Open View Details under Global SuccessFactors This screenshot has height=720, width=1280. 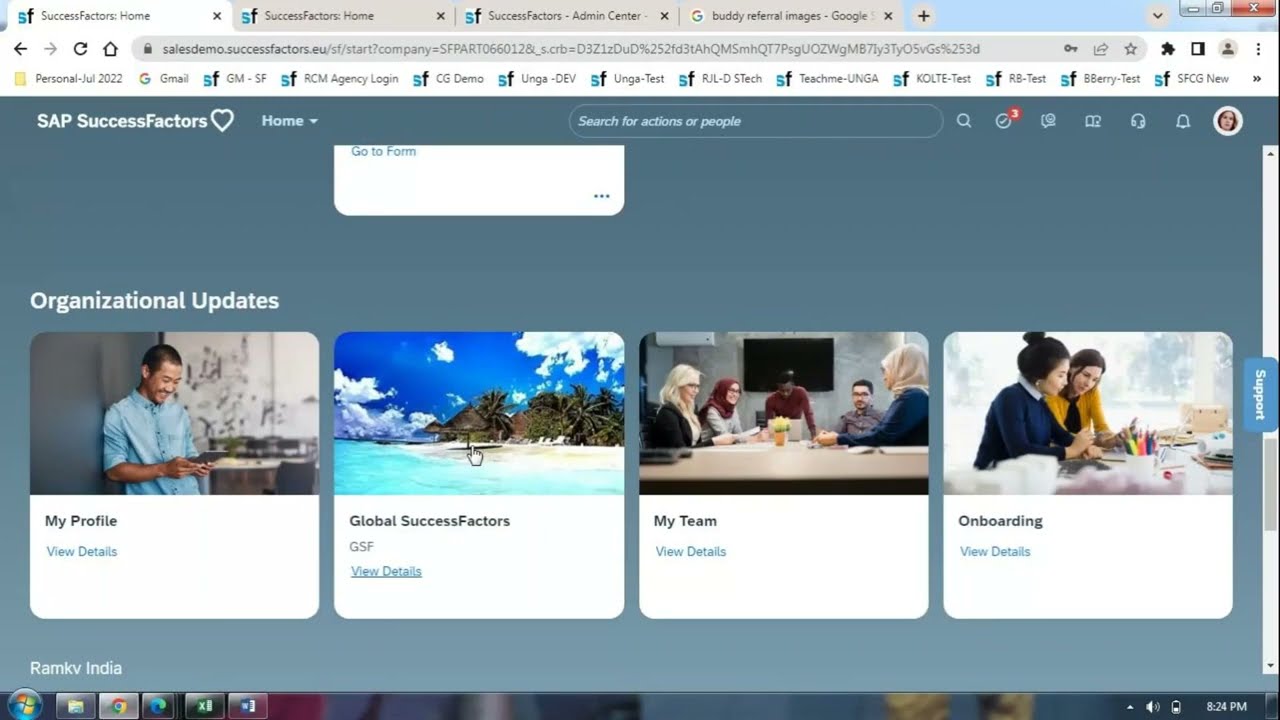coord(386,571)
